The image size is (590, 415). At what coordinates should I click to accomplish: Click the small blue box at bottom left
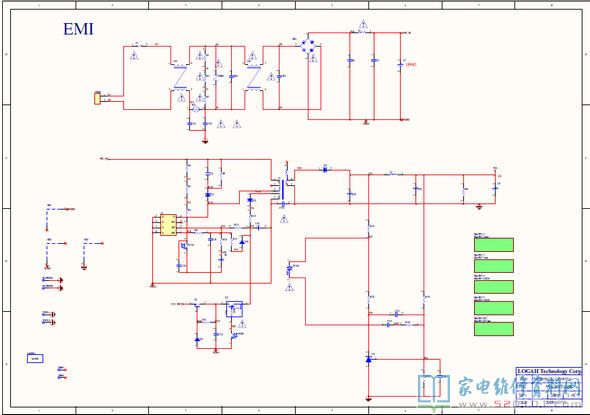[x=35, y=358]
